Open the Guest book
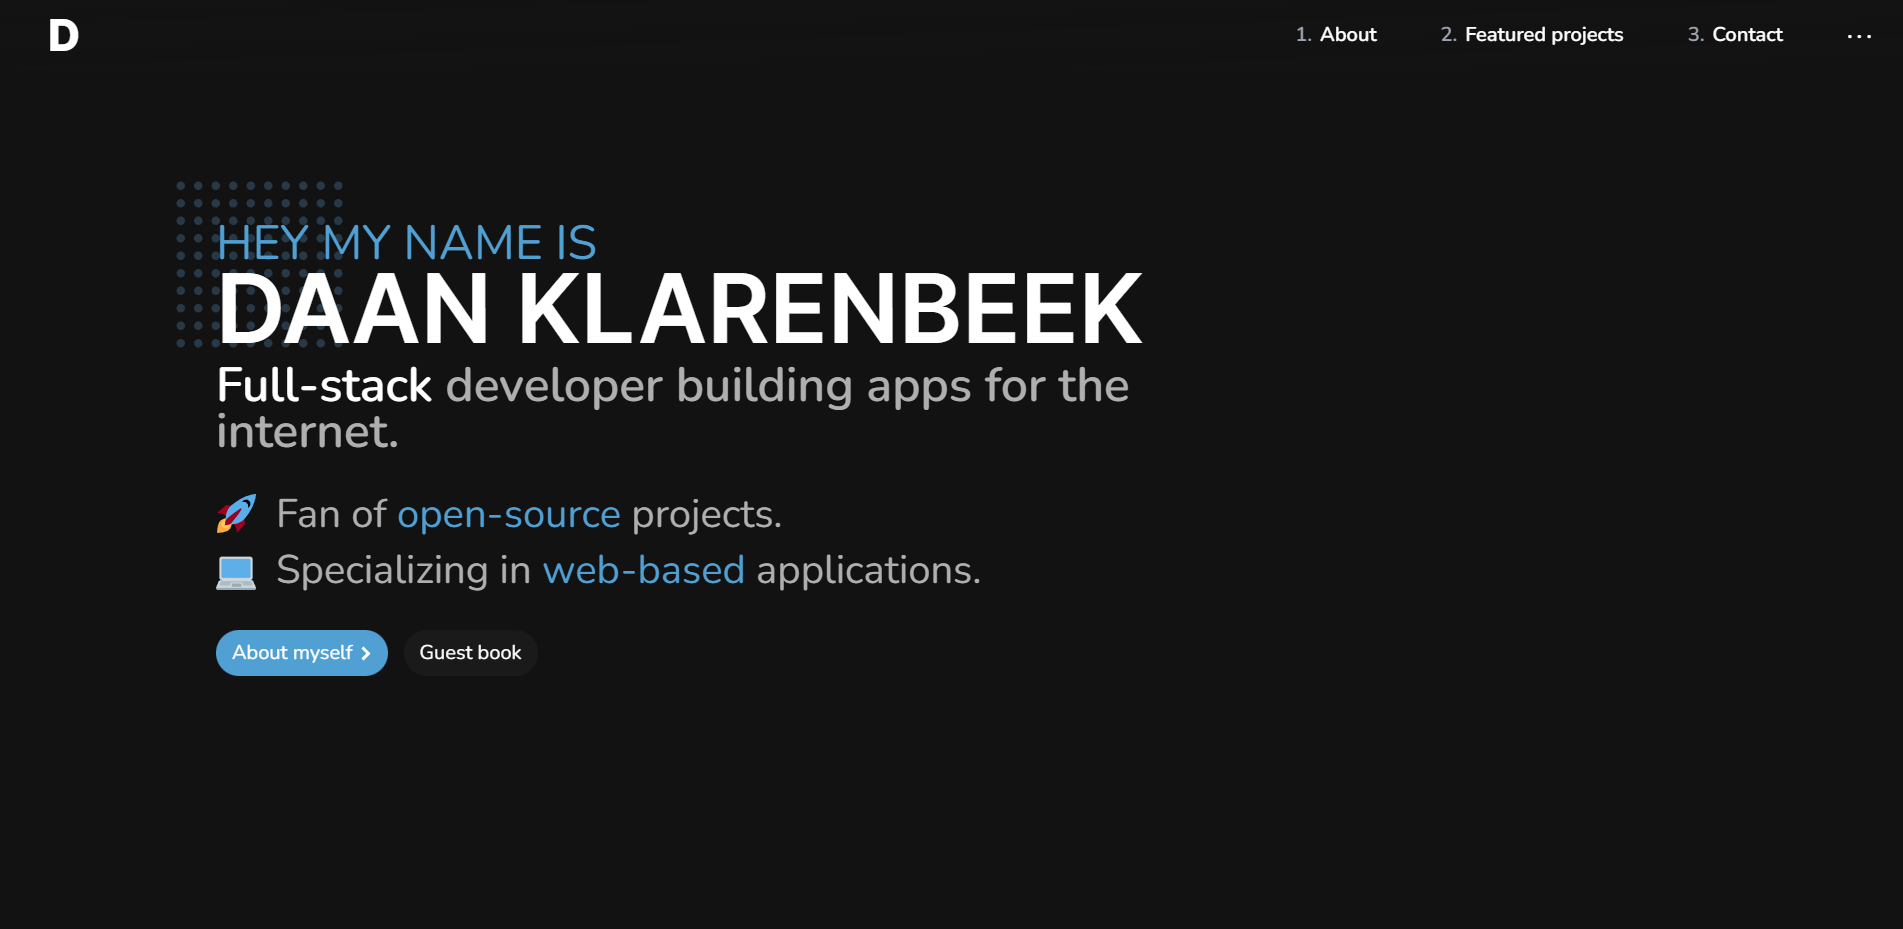1903x929 pixels. click(471, 653)
